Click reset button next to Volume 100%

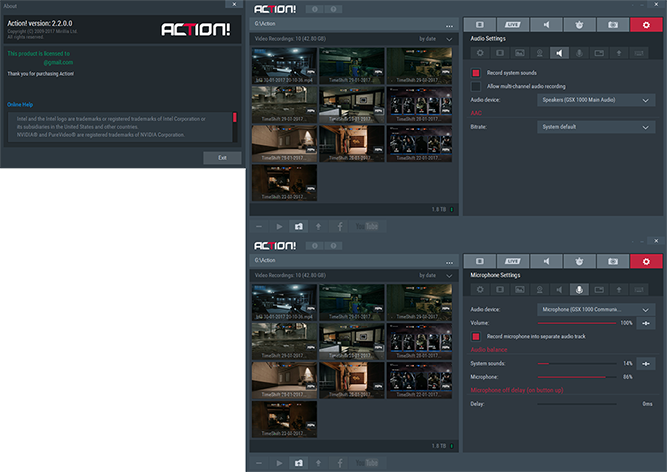tap(646, 323)
